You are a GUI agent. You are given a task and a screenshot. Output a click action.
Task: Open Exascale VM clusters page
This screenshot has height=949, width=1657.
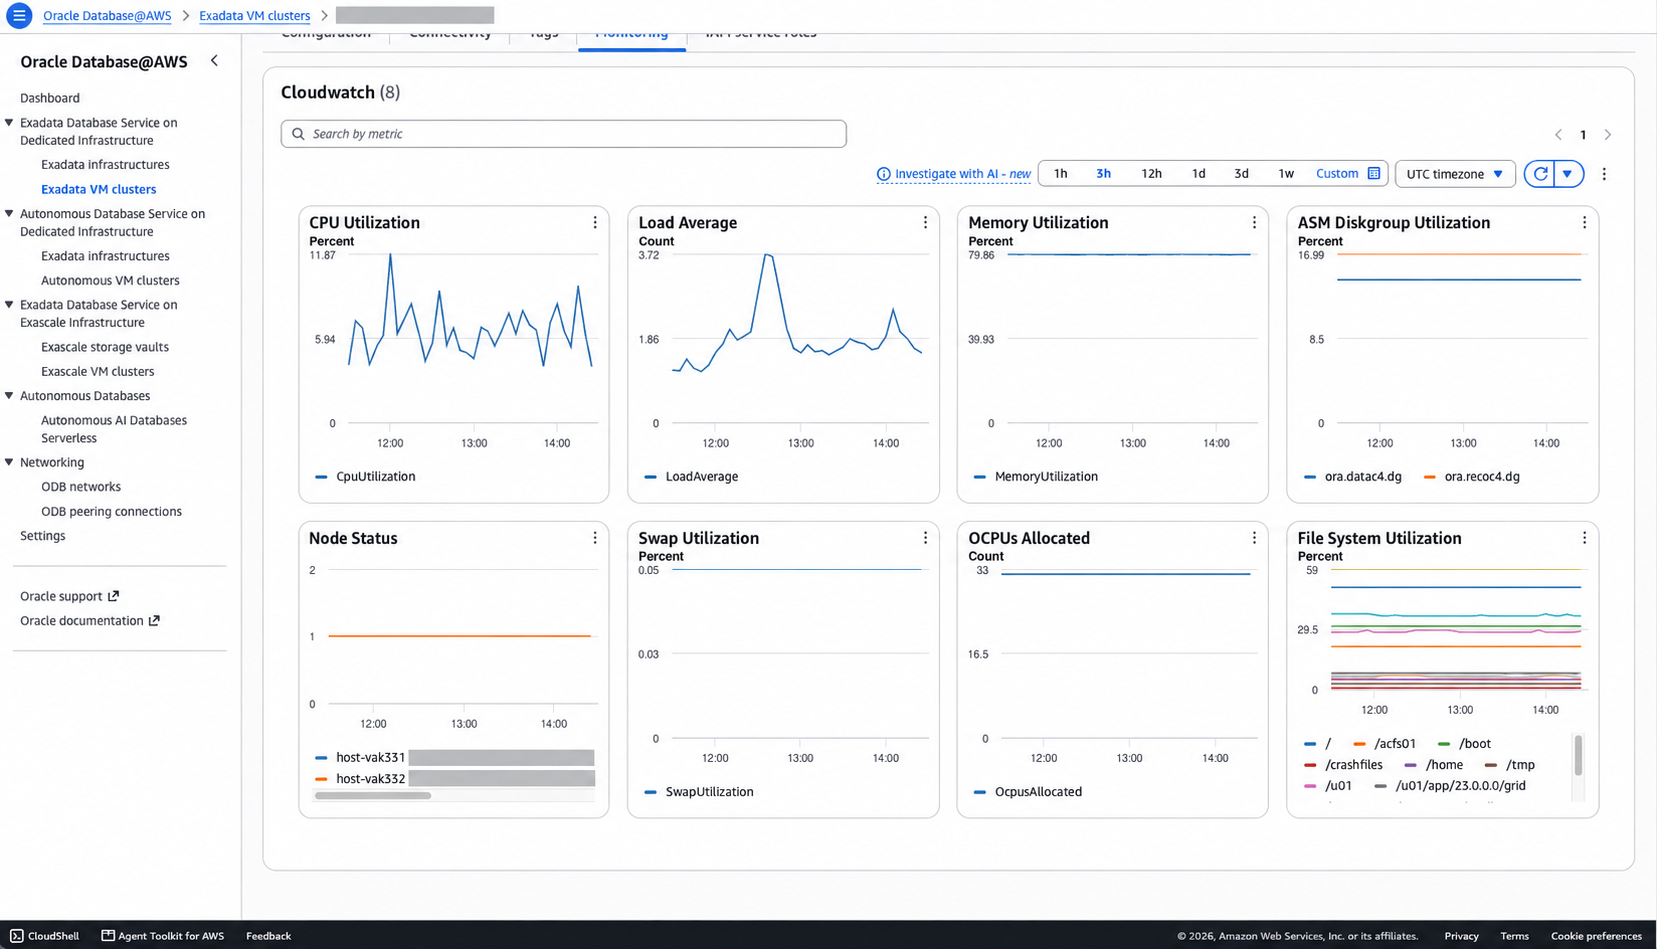coord(97,372)
